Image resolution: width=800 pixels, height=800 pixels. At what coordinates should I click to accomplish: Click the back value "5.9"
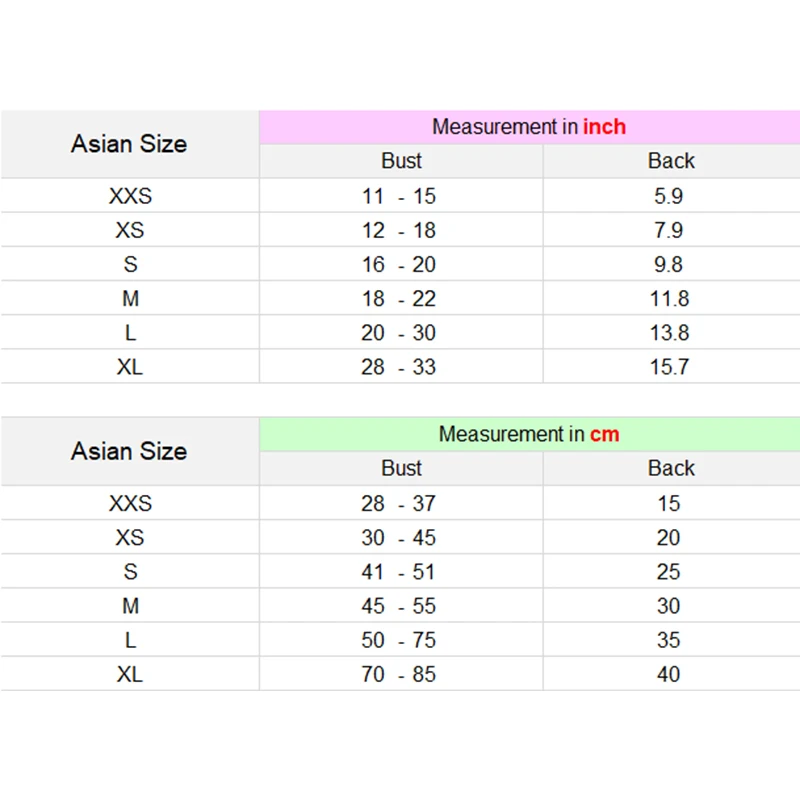[669, 196]
